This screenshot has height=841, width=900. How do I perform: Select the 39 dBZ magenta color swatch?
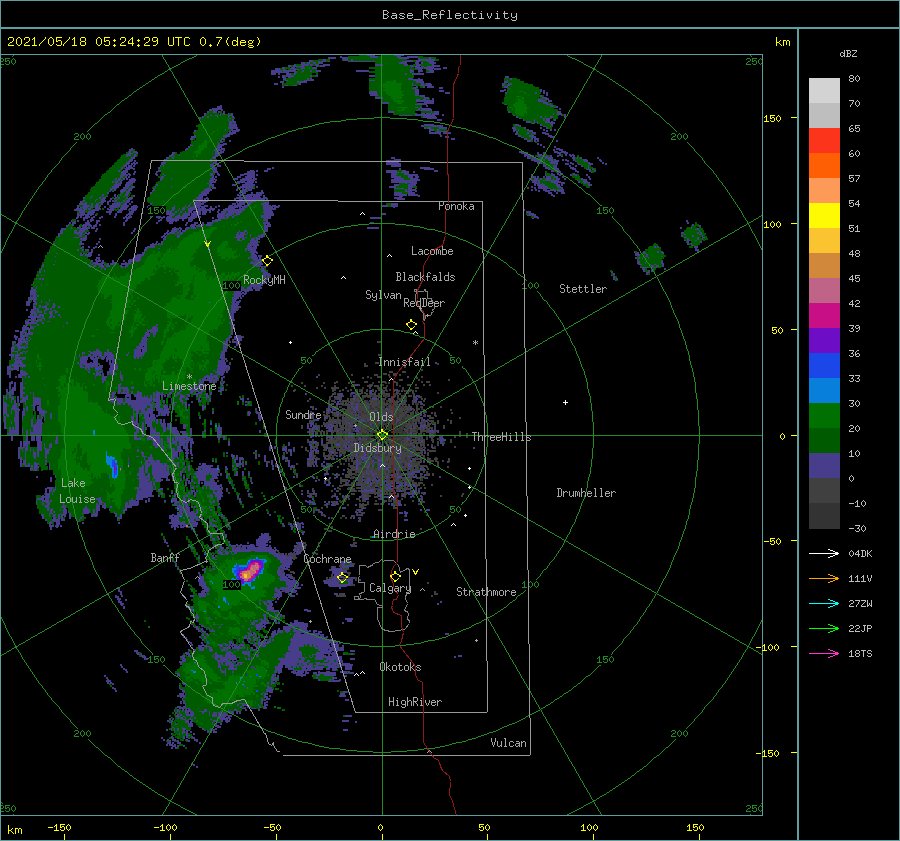(824, 316)
